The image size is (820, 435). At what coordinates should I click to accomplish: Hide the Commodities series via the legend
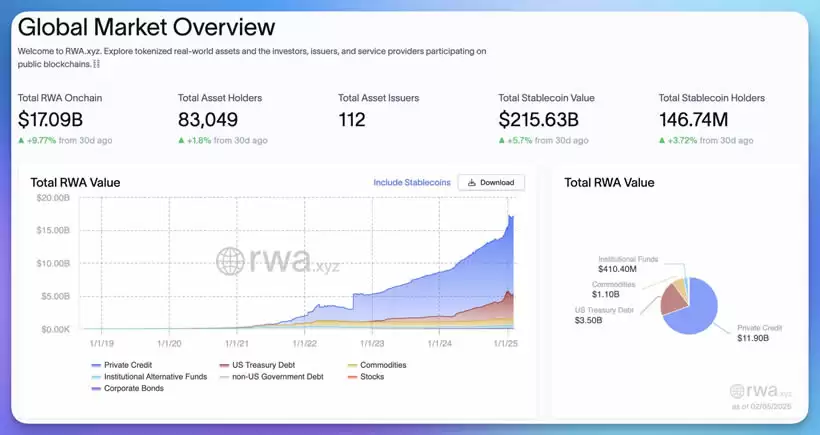pos(381,365)
